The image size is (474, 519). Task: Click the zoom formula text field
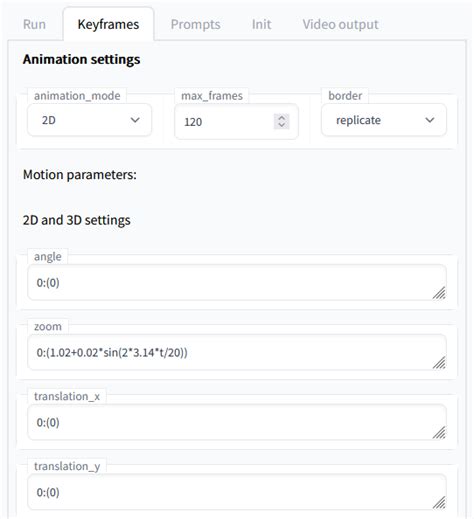pos(237,353)
